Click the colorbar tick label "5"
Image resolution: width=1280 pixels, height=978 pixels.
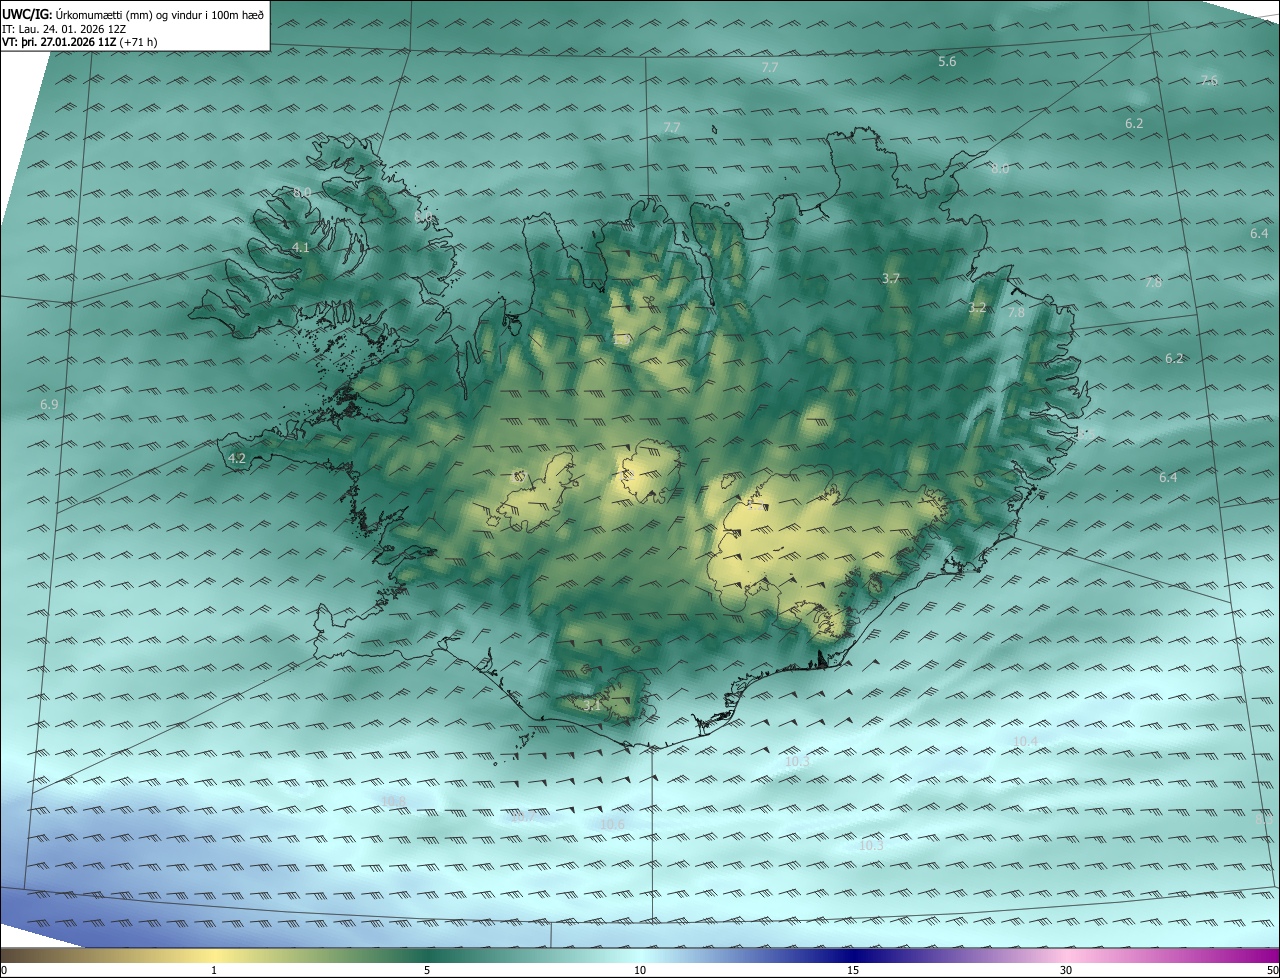click(427, 970)
